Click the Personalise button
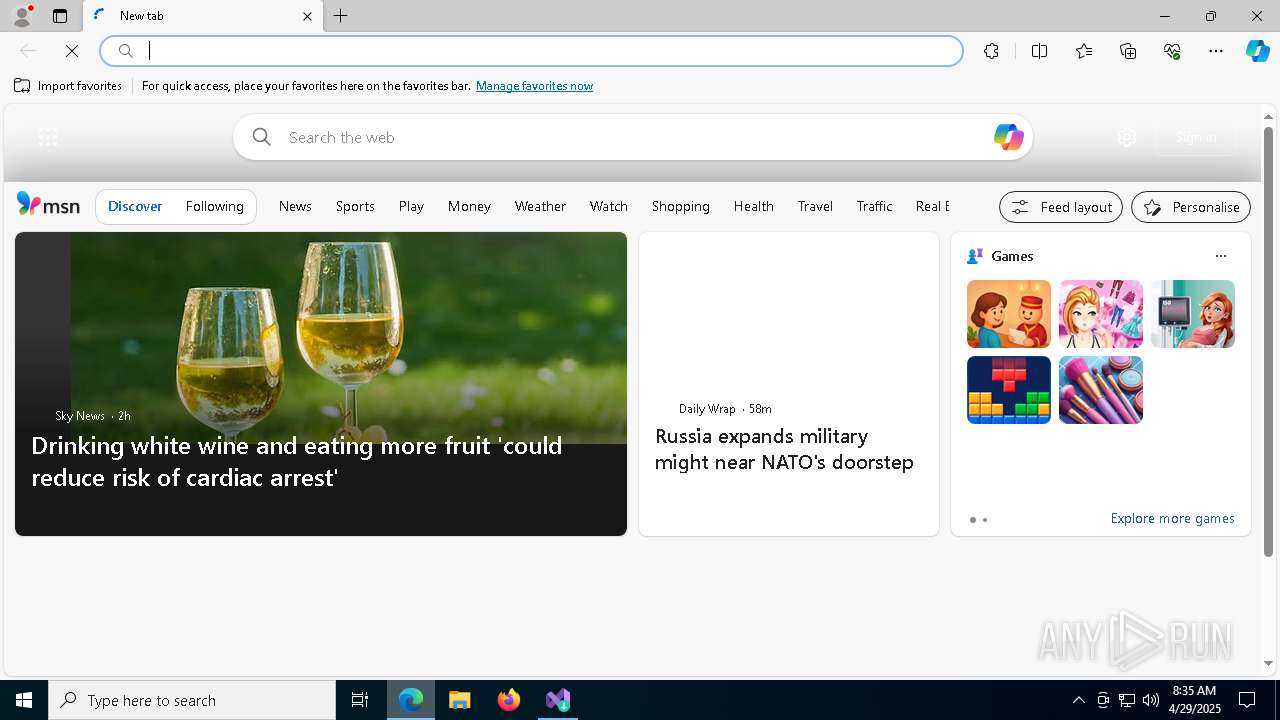 click(x=1191, y=207)
